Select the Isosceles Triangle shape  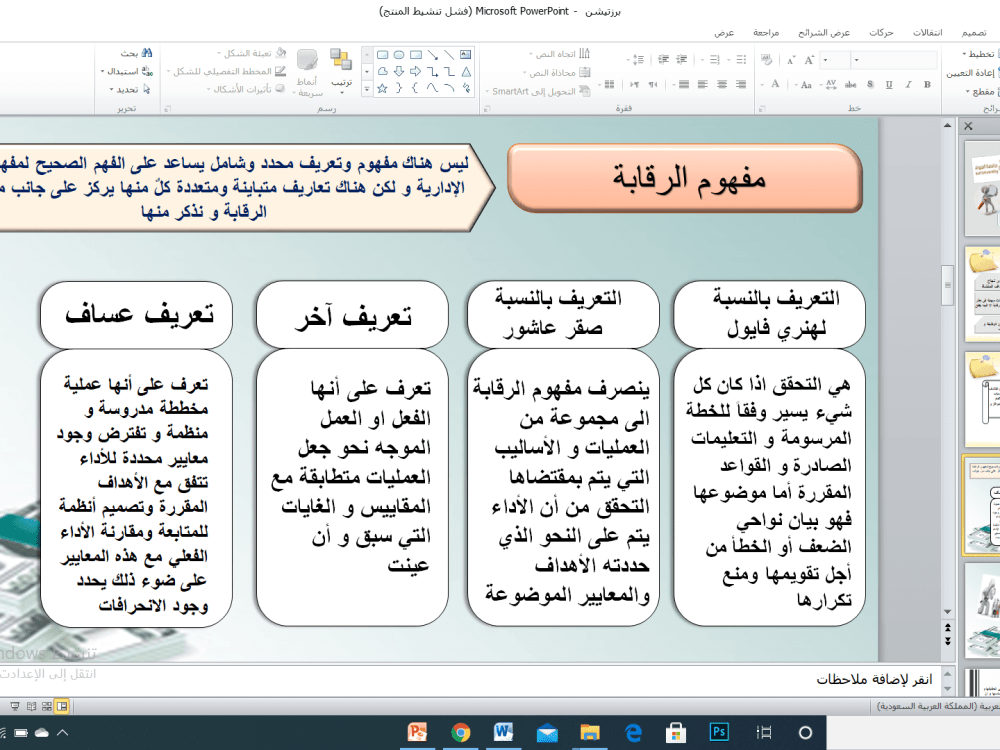[466, 71]
